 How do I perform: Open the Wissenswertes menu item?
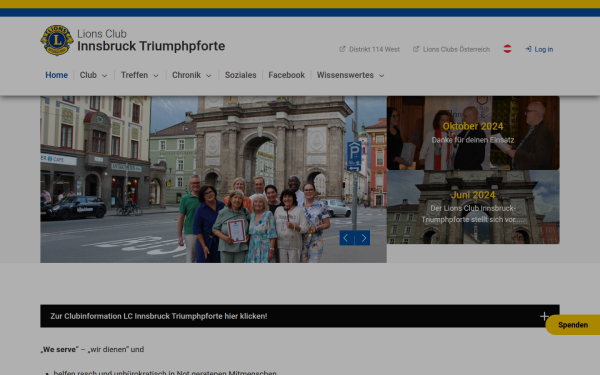point(345,75)
